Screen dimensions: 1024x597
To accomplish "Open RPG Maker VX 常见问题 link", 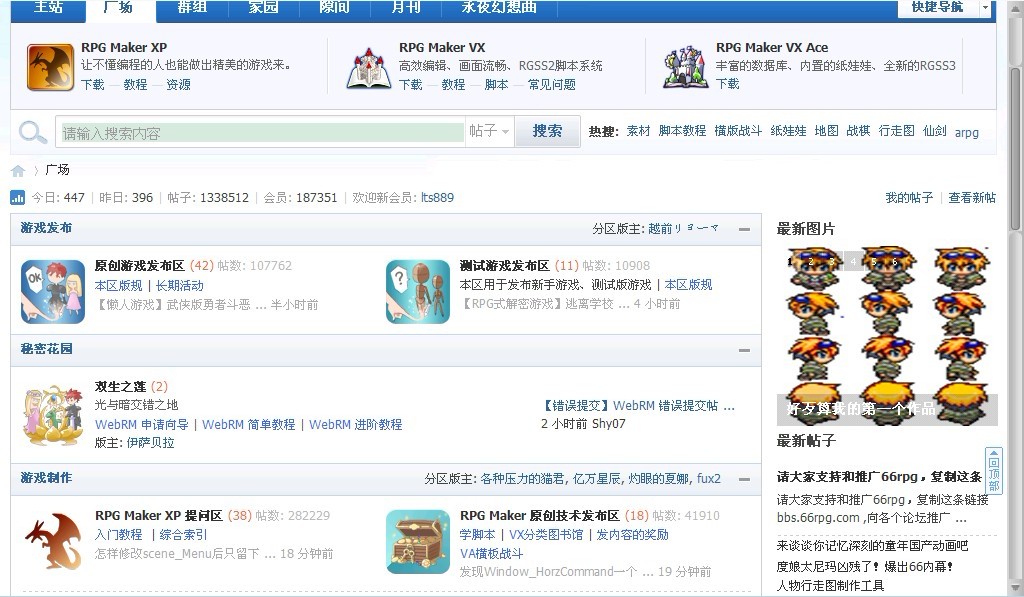I will pyautogui.click(x=552, y=84).
